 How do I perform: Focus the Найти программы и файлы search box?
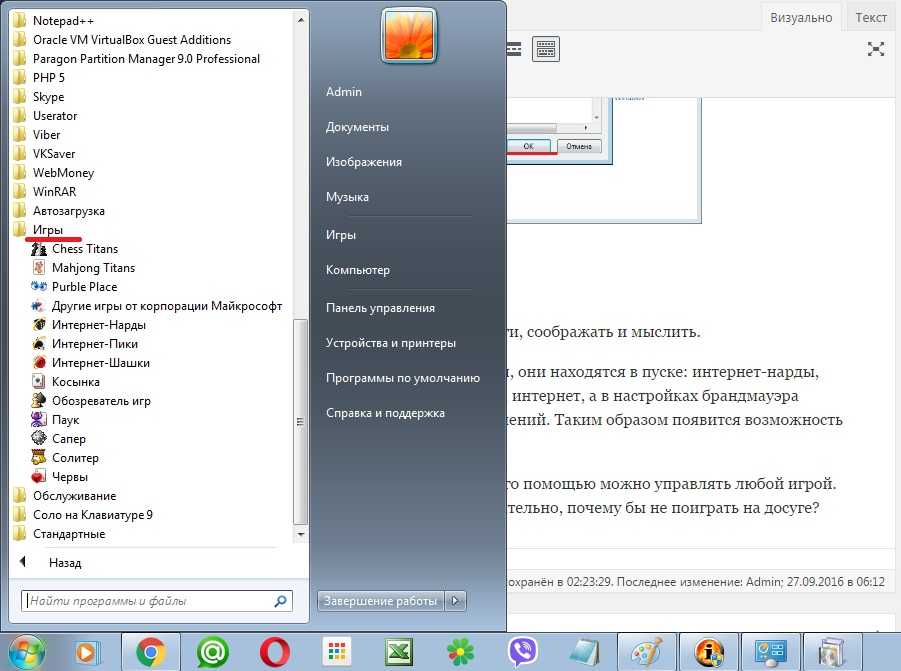[x=148, y=601]
